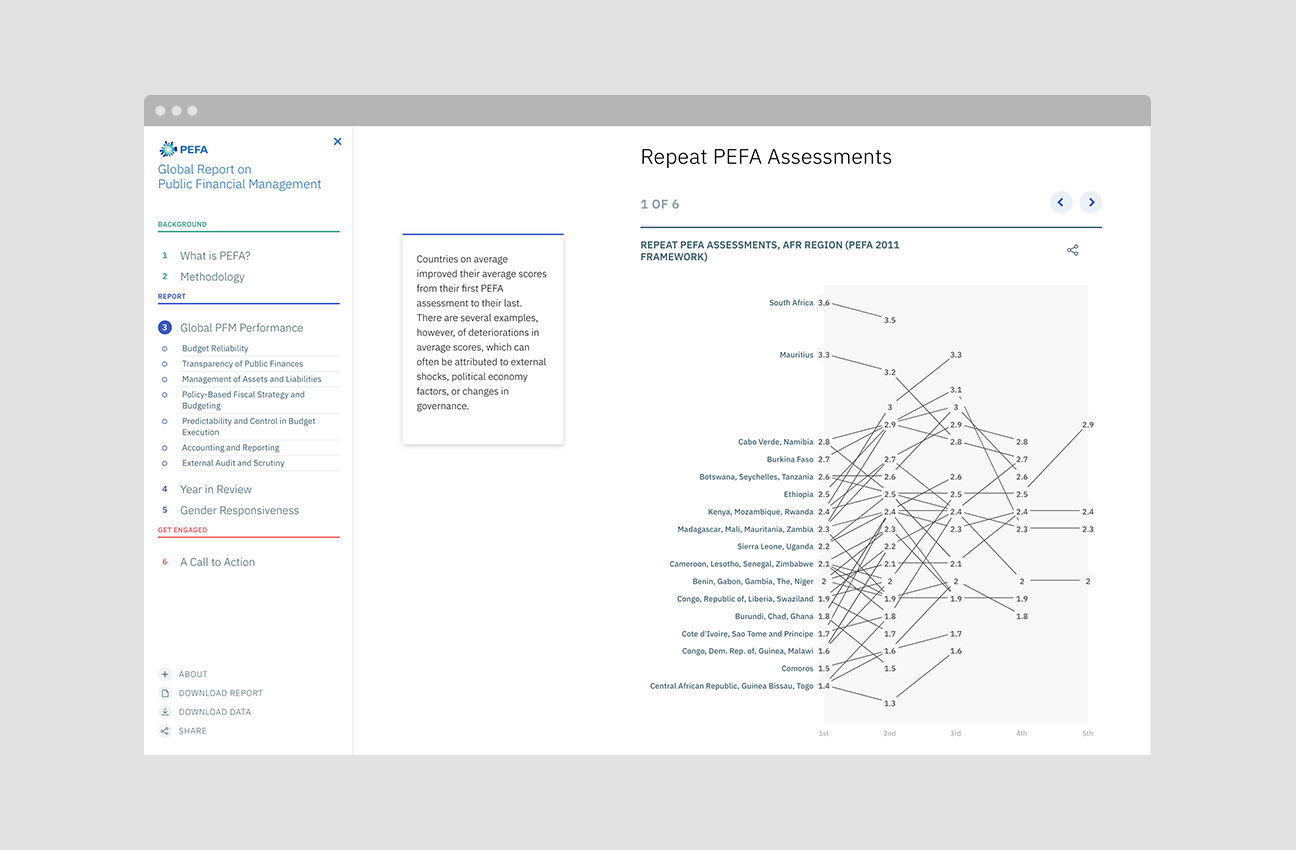Image resolution: width=1296 pixels, height=850 pixels.
Task: Share the chart via share icon
Action: tap(1073, 250)
